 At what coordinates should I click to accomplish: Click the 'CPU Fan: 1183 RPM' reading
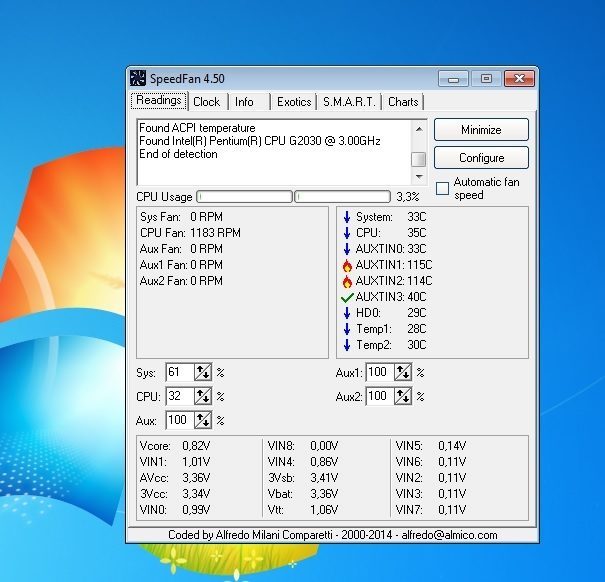coord(190,233)
